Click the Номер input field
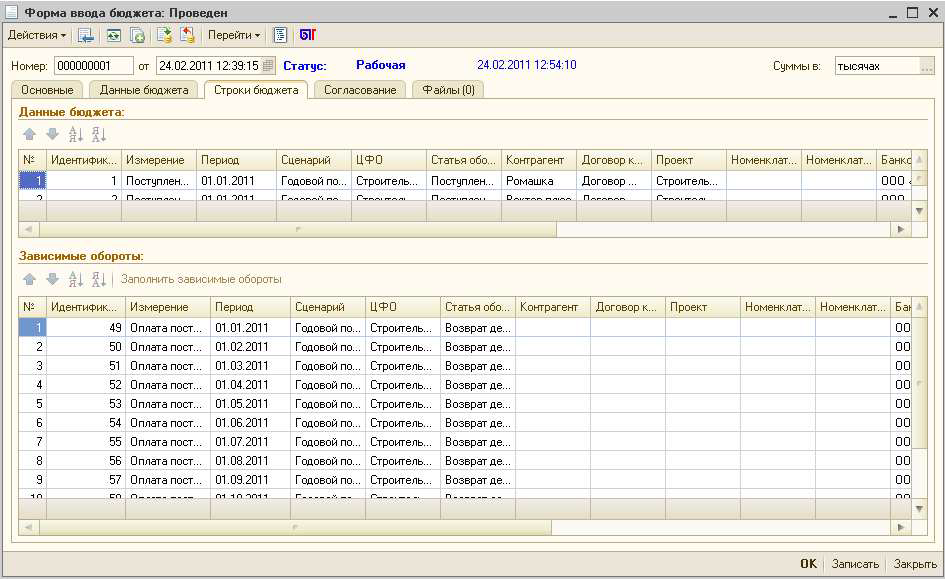 tap(94, 66)
